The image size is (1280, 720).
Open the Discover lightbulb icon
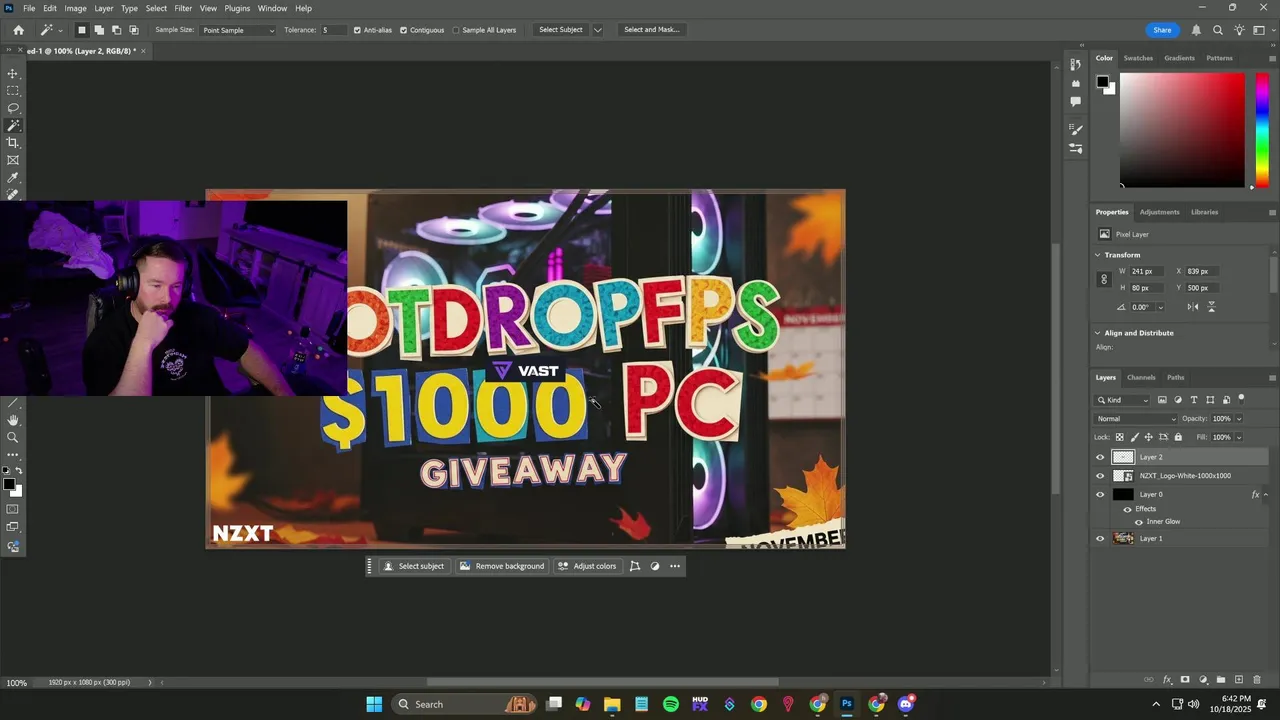point(1240,30)
